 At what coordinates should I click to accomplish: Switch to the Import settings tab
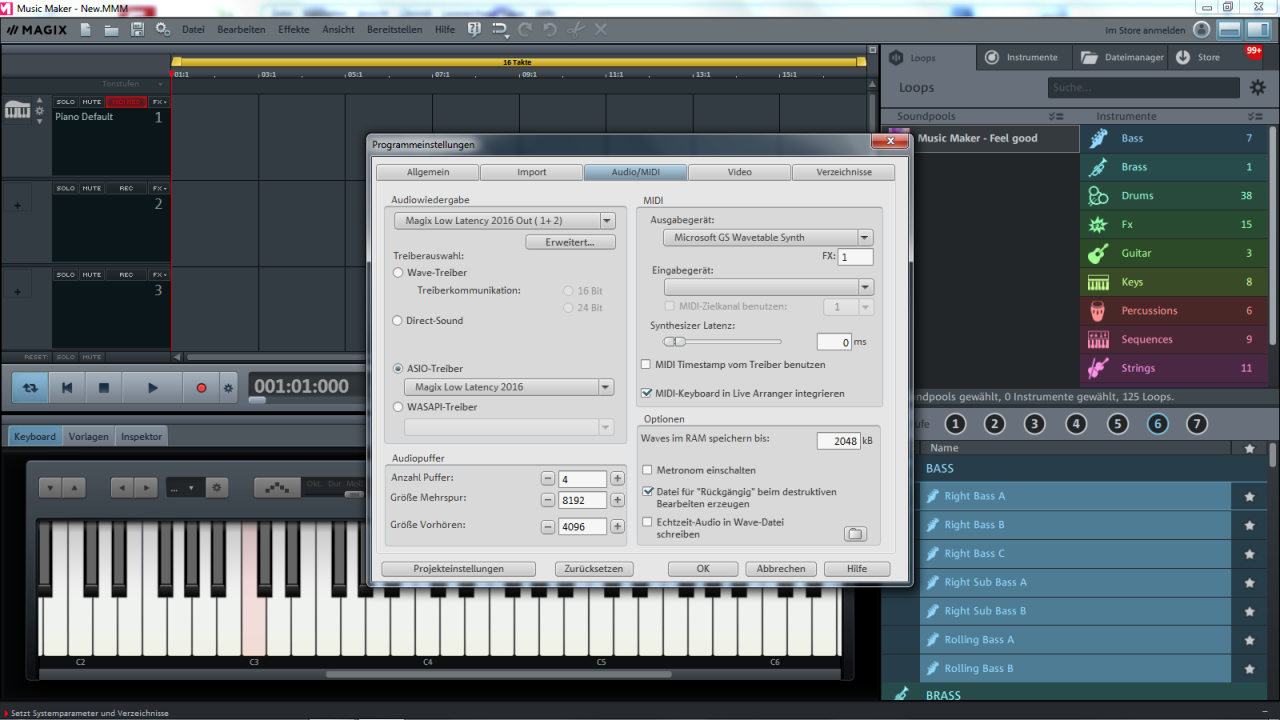(x=531, y=172)
